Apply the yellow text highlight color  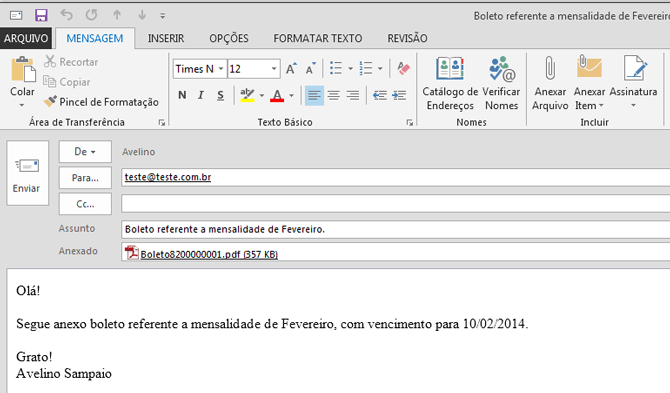click(x=247, y=95)
